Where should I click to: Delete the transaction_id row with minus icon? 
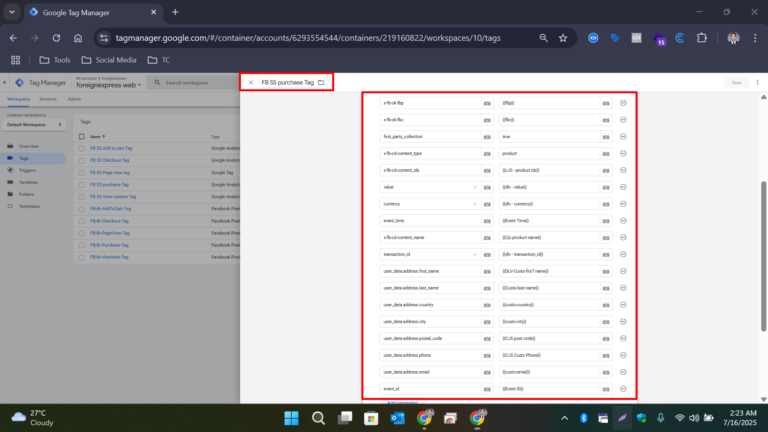(623, 254)
